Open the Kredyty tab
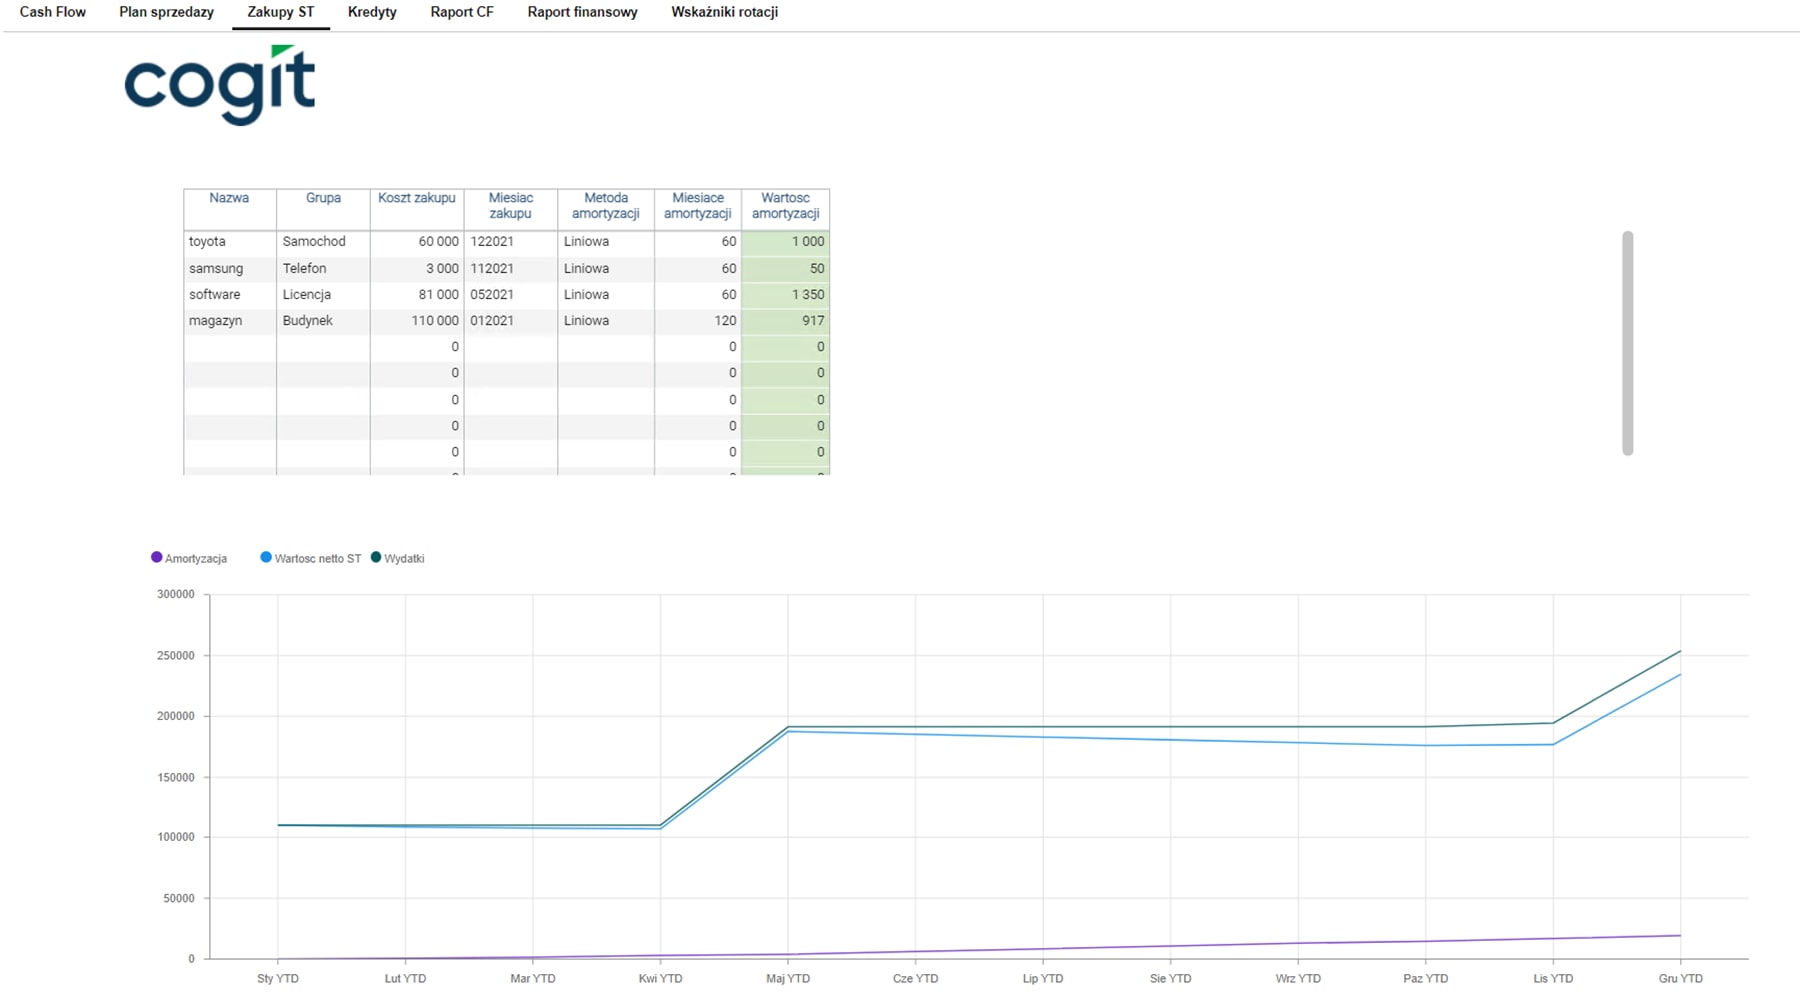 point(372,12)
